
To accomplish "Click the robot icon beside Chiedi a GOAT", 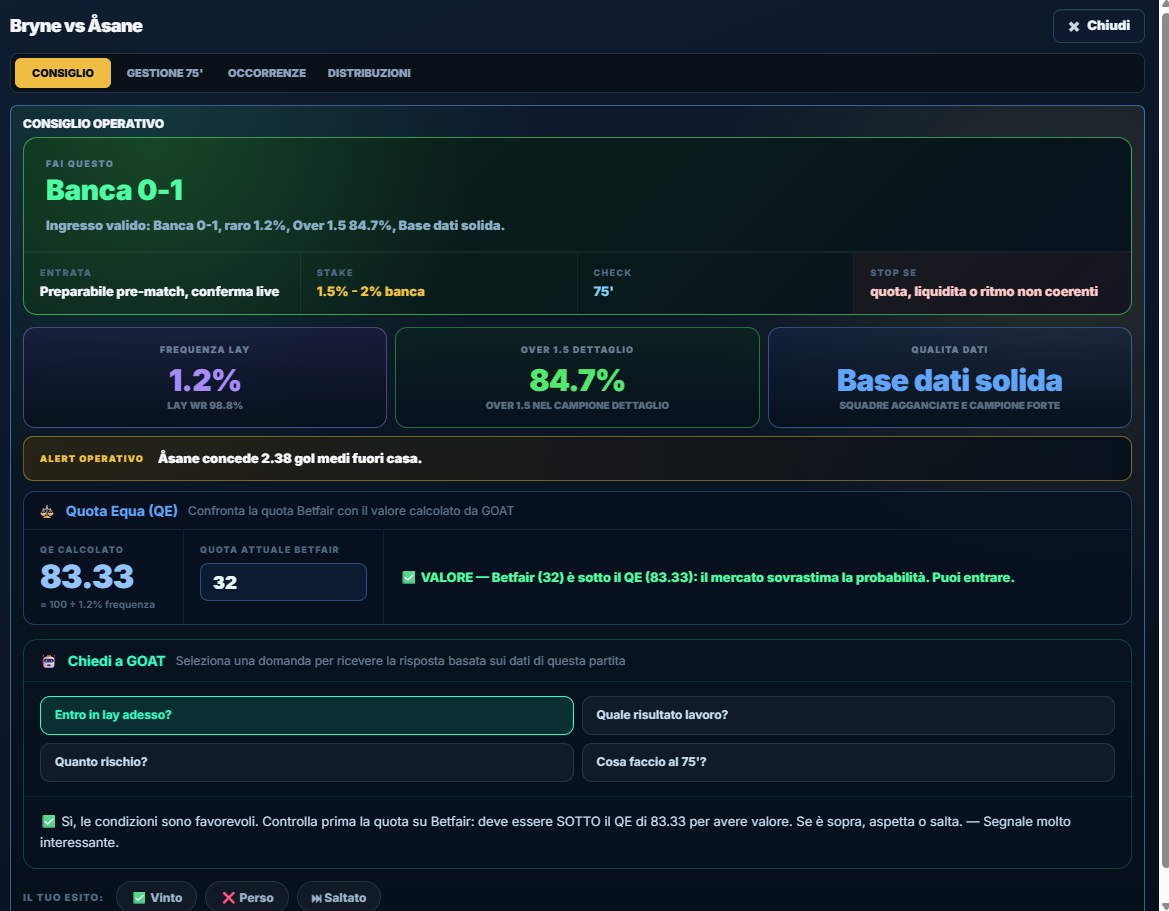I will point(48,661).
